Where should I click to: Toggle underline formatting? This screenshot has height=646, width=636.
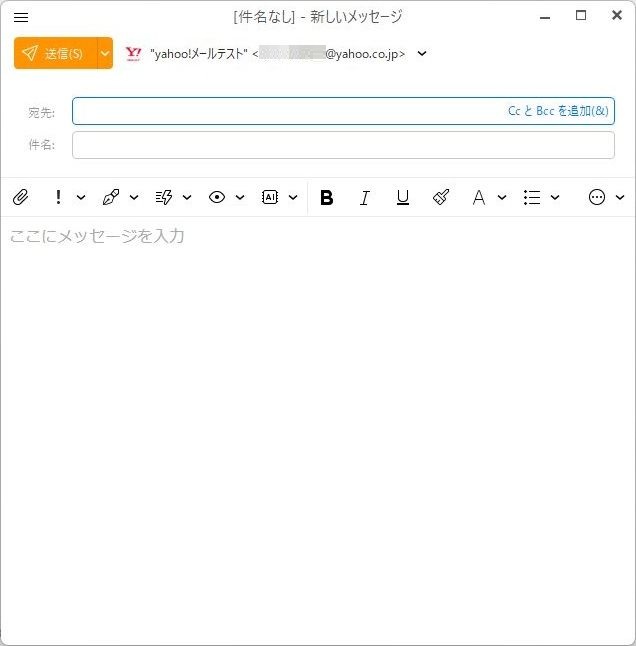click(x=402, y=198)
